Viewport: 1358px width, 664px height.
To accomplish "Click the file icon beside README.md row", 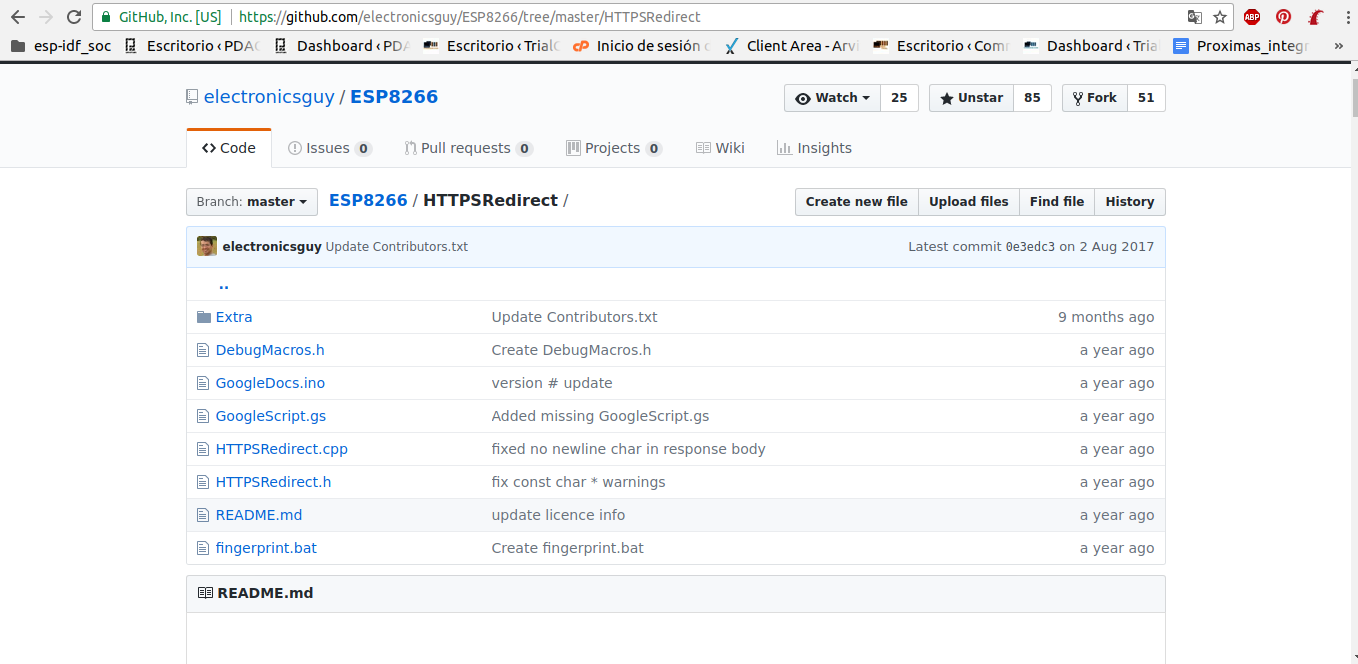I will (204, 515).
